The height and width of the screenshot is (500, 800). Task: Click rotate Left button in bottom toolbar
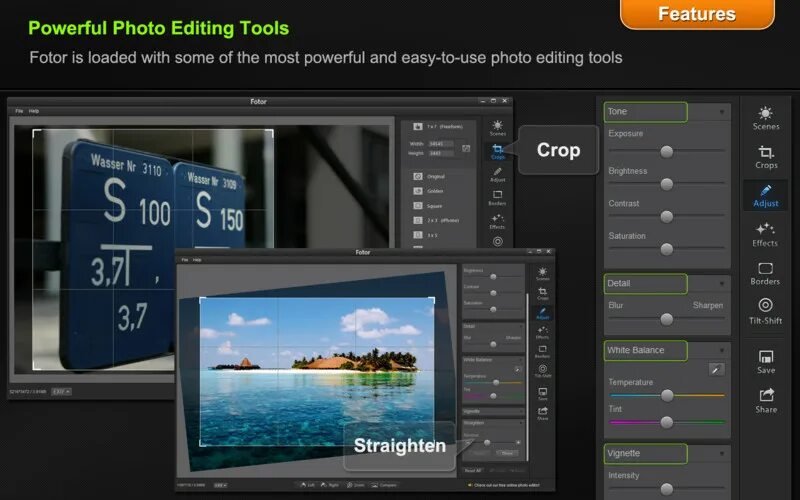(x=308, y=485)
